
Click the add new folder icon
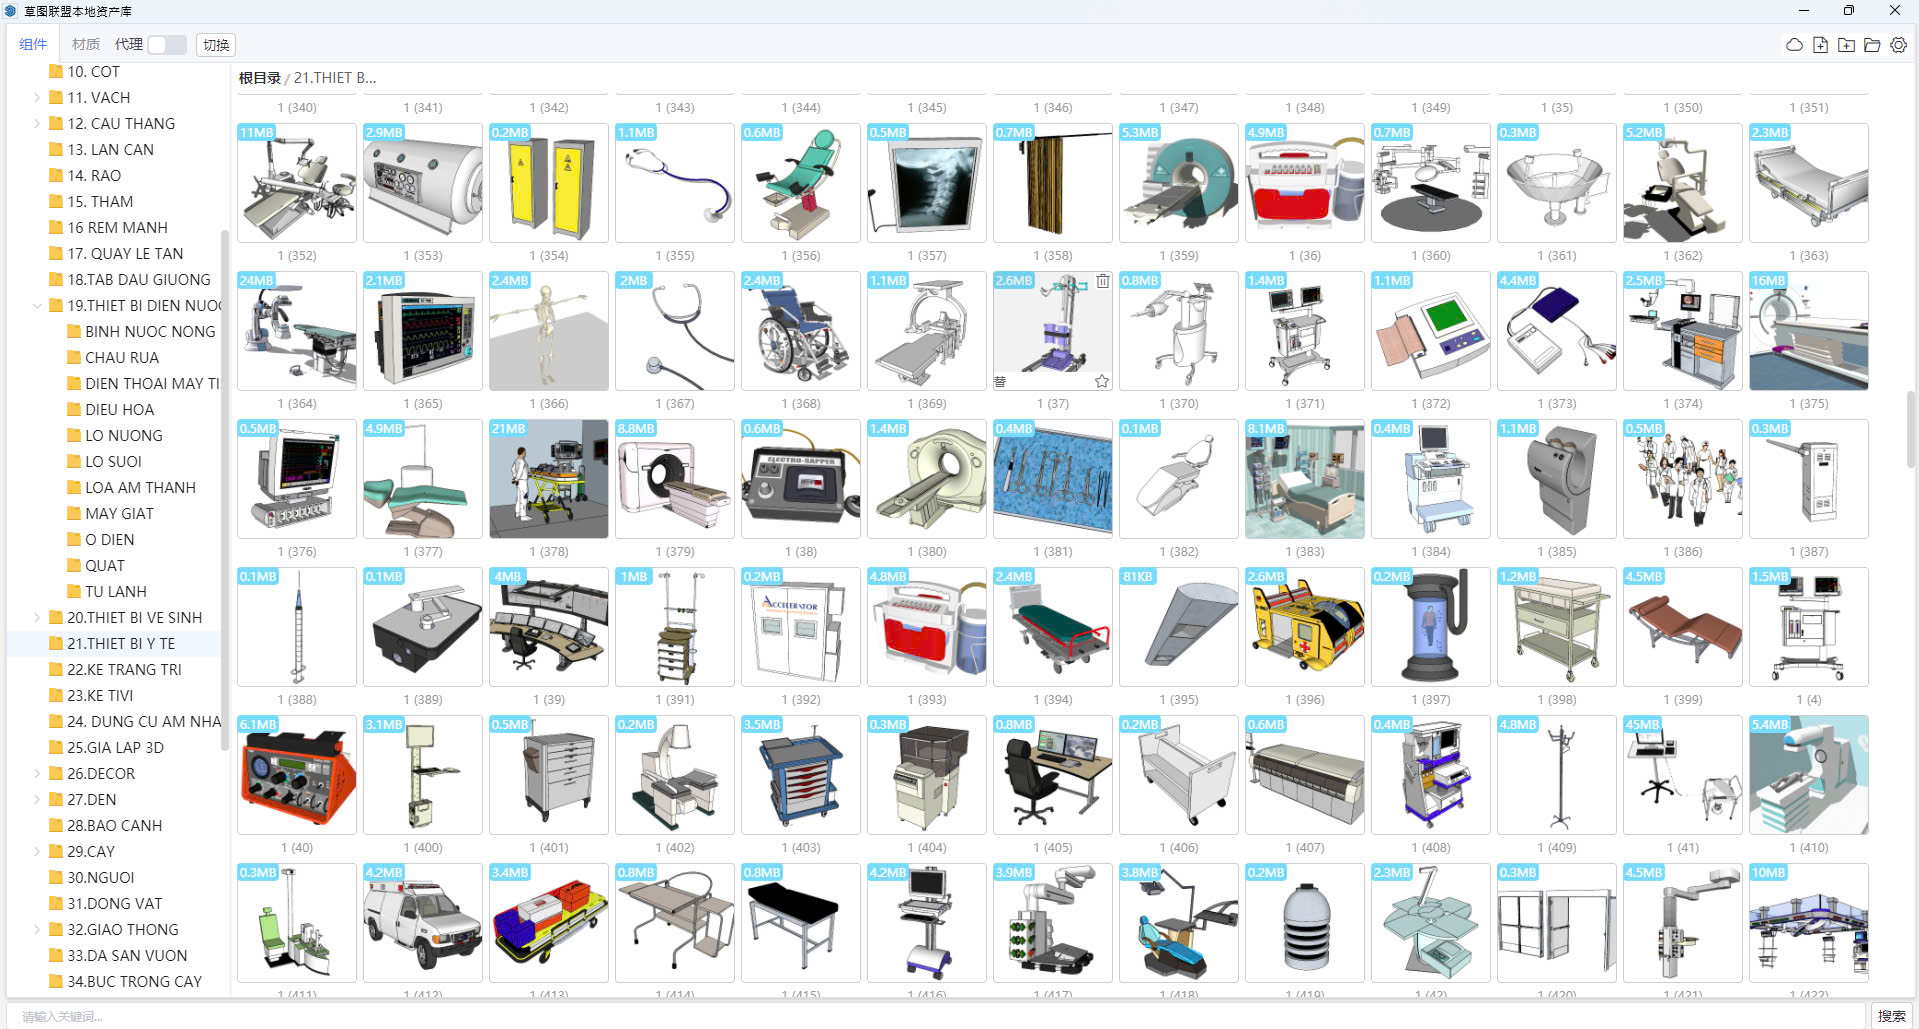pos(1846,45)
